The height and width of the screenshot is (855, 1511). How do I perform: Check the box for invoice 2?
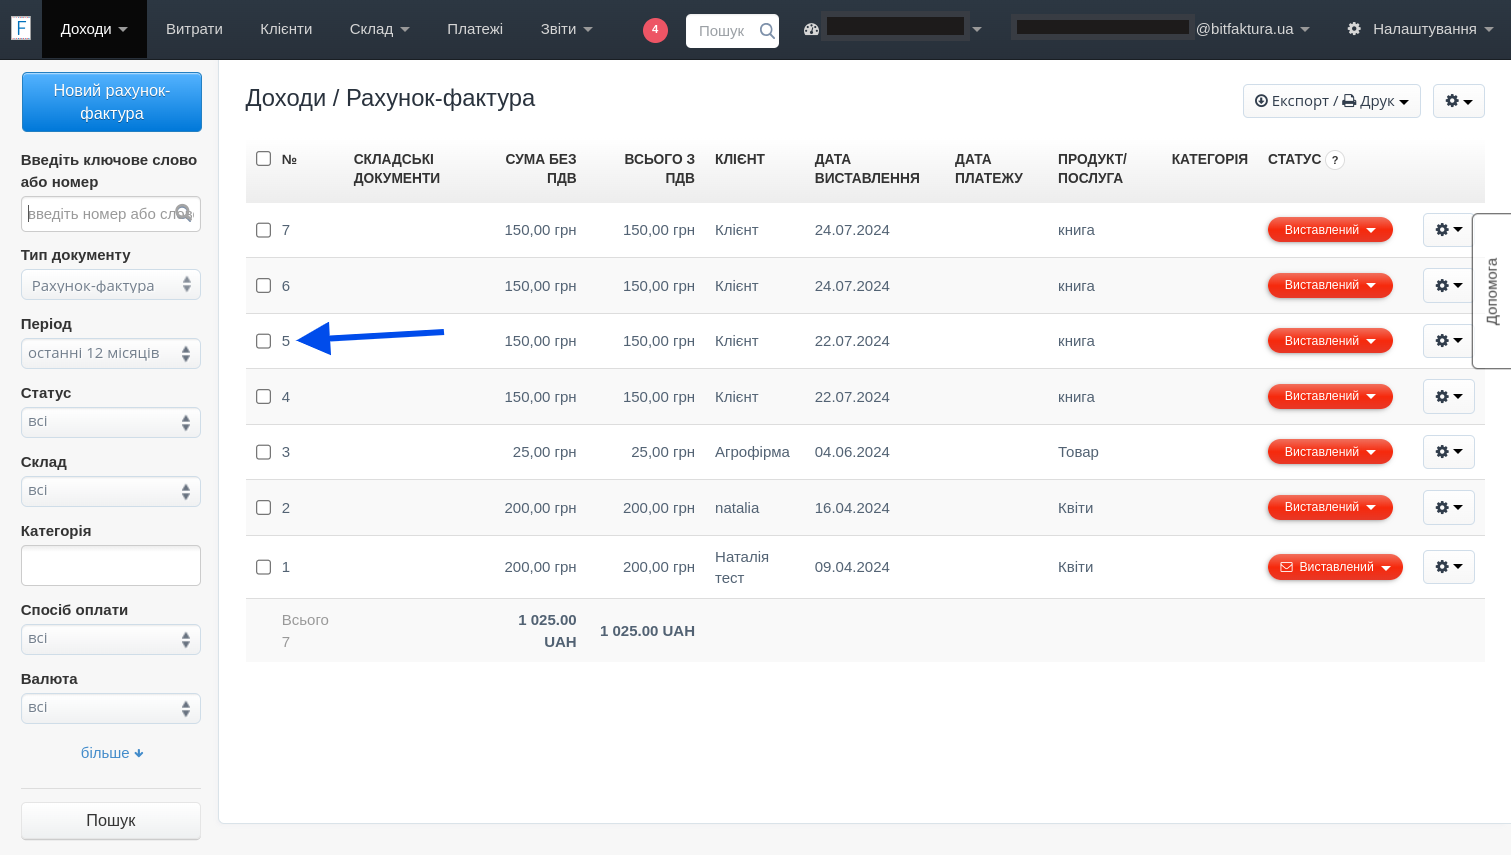point(264,508)
